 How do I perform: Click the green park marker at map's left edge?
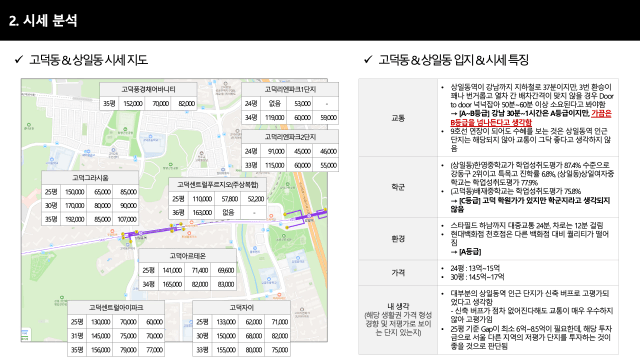coord(29,125)
